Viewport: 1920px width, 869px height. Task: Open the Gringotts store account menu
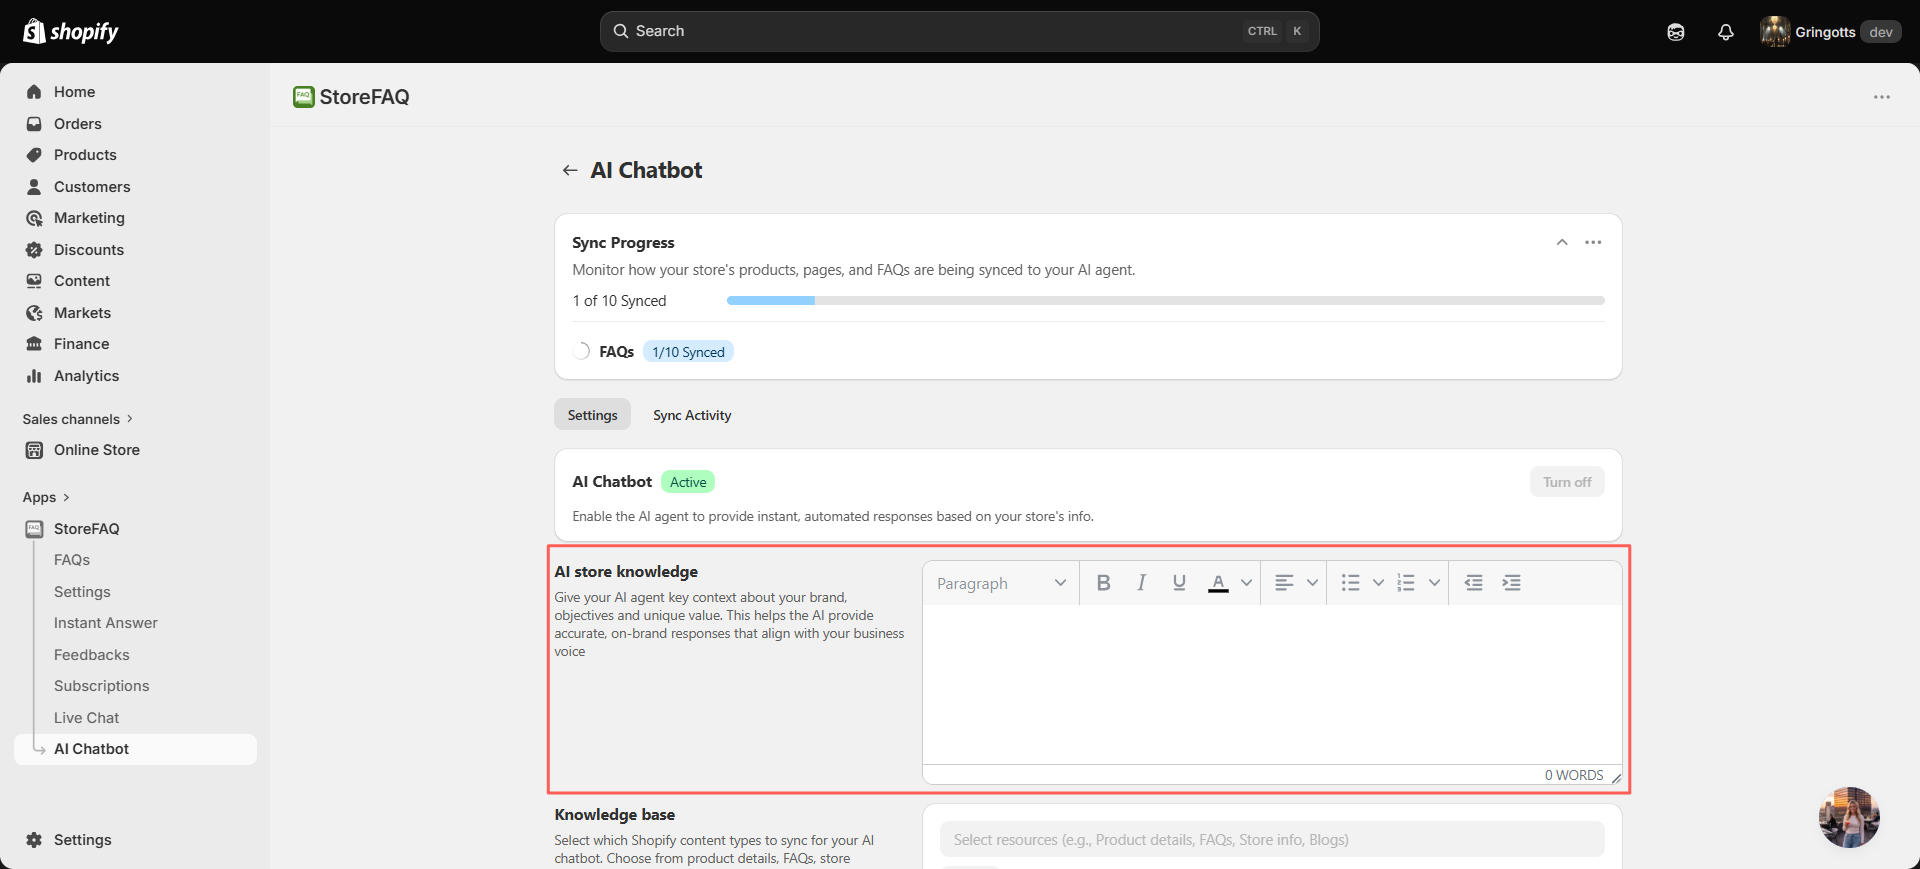[x=1830, y=32]
